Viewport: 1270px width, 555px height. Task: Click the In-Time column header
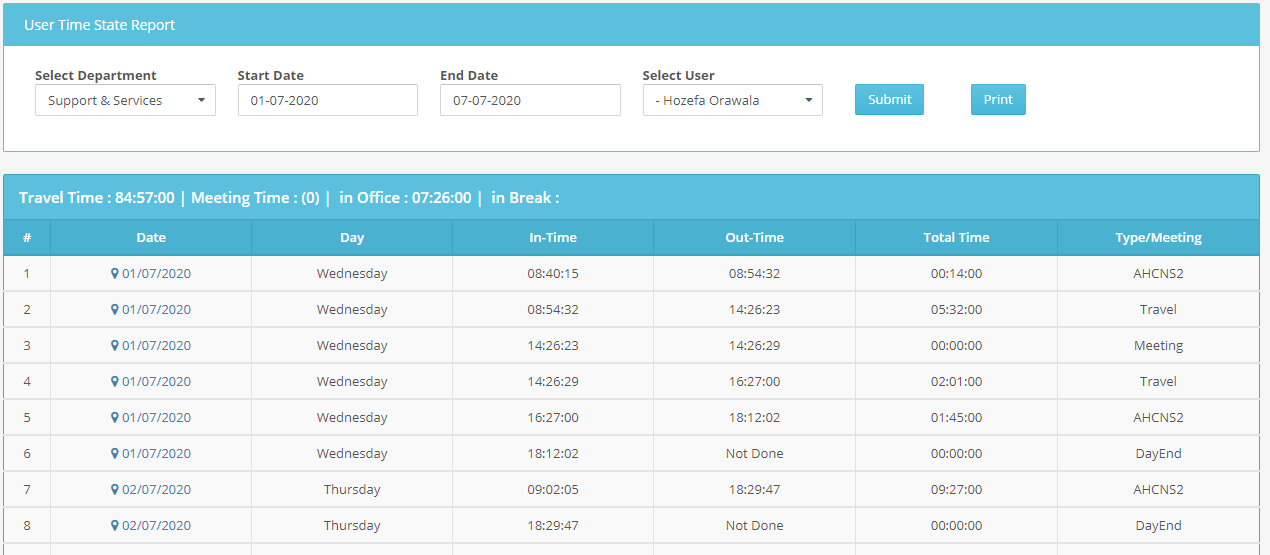click(553, 238)
